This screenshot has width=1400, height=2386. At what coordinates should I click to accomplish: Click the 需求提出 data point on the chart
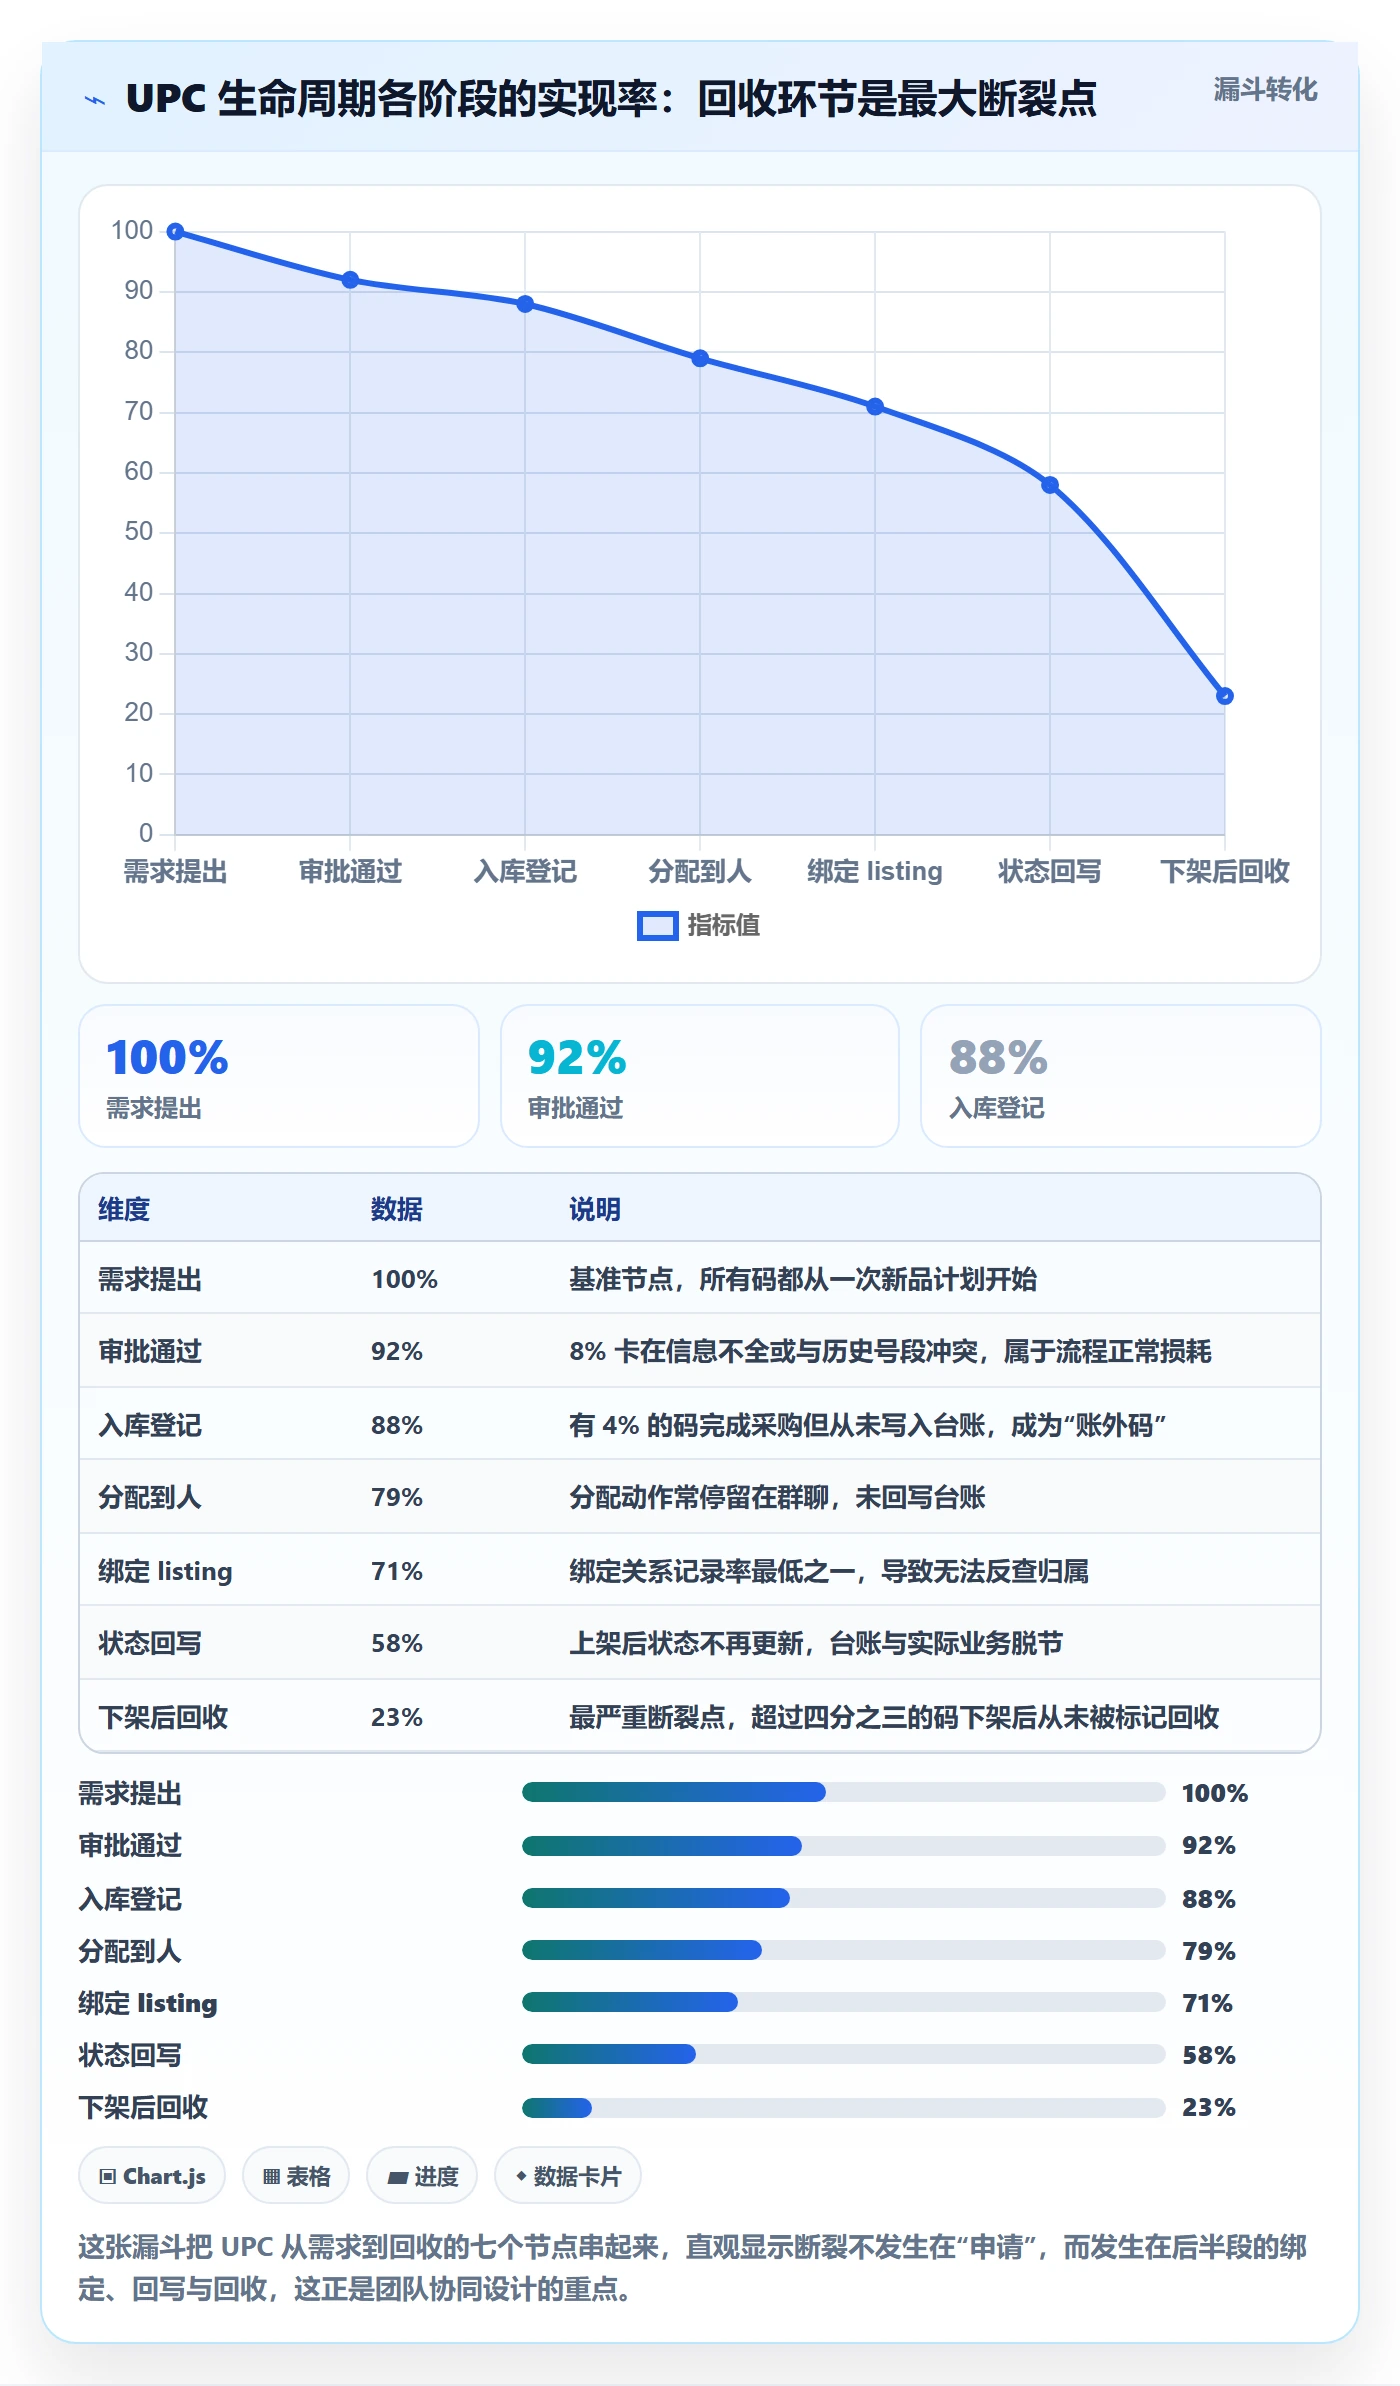point(175,232)
